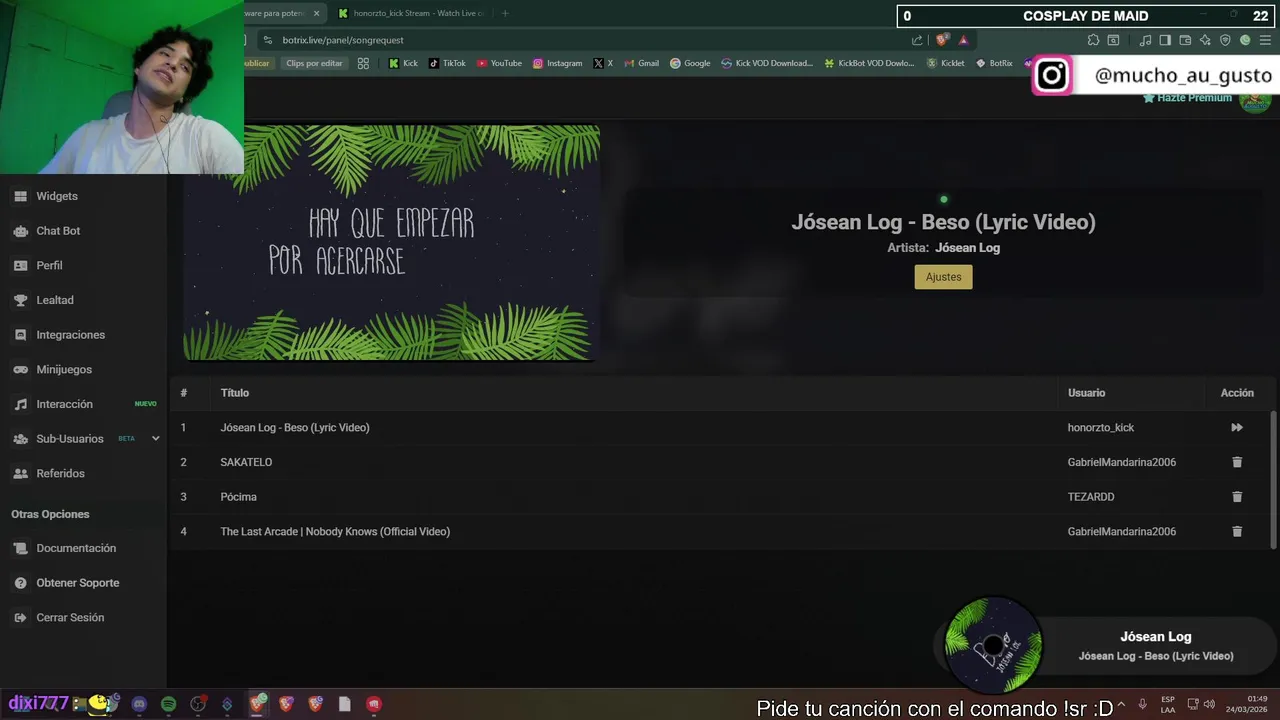Viewport: 1280px width, 720px height.
Task: Open the KickBot VOD Download bookmark
Action: pyautogui.click(x=869, y=63)
